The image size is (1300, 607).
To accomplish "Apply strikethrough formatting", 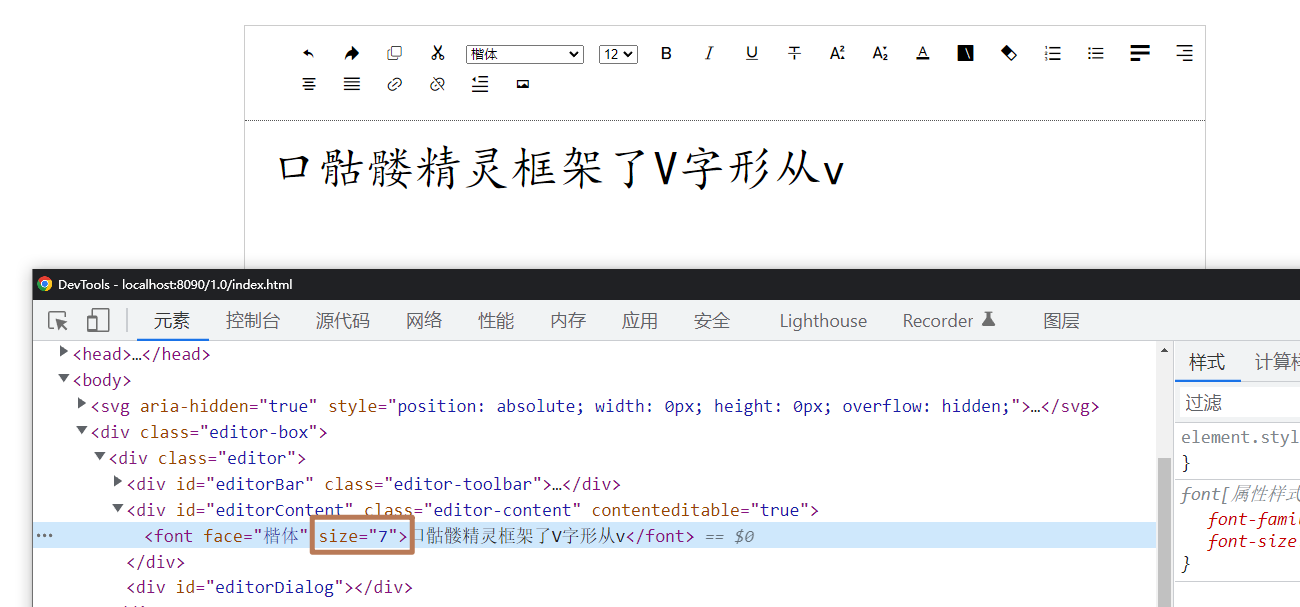I will 794,53.
